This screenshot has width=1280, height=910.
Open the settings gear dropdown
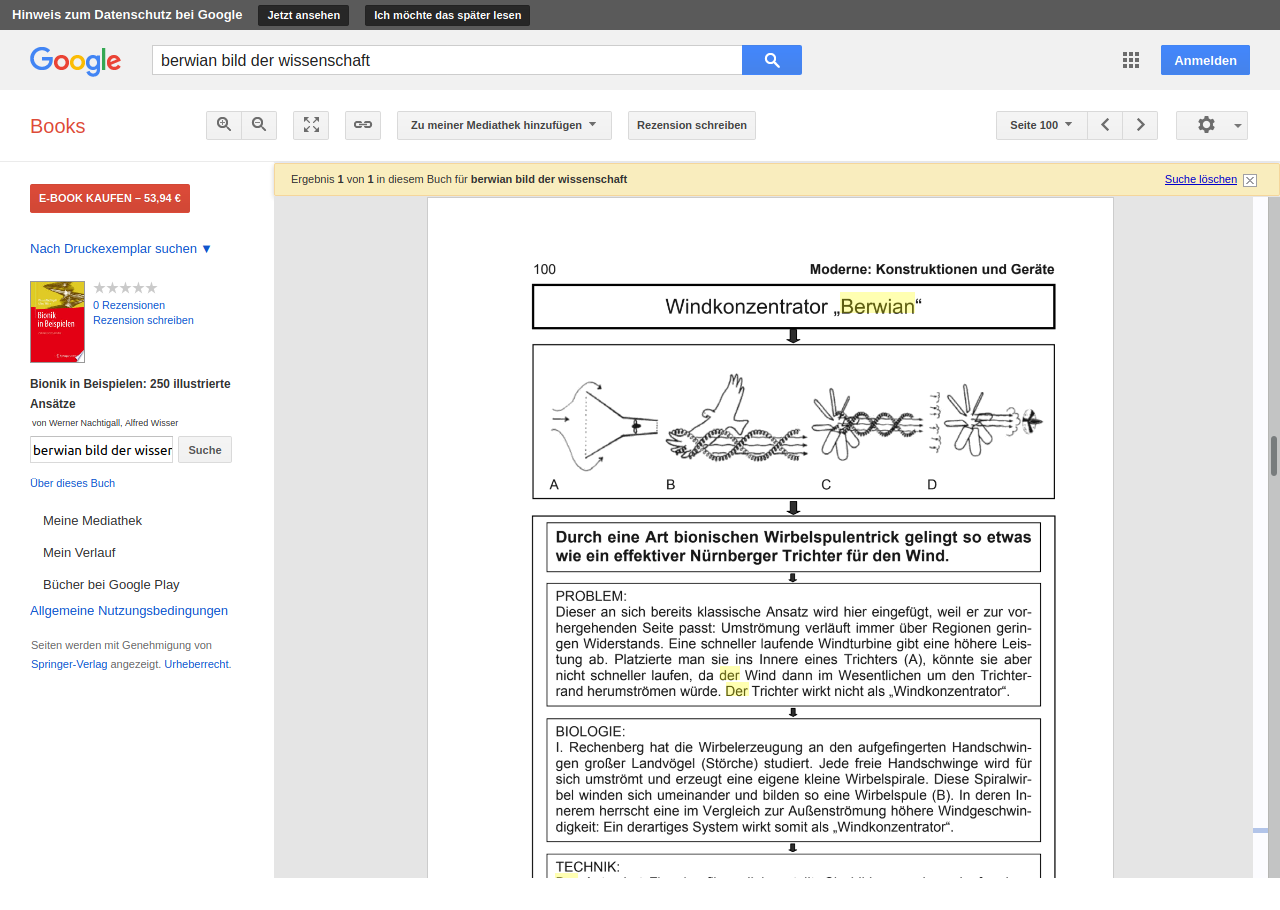click(1211, 125)
